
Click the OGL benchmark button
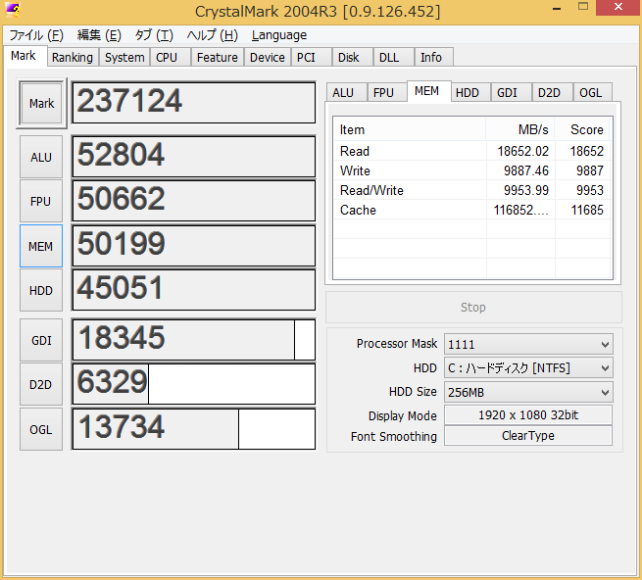click(41, 429)
